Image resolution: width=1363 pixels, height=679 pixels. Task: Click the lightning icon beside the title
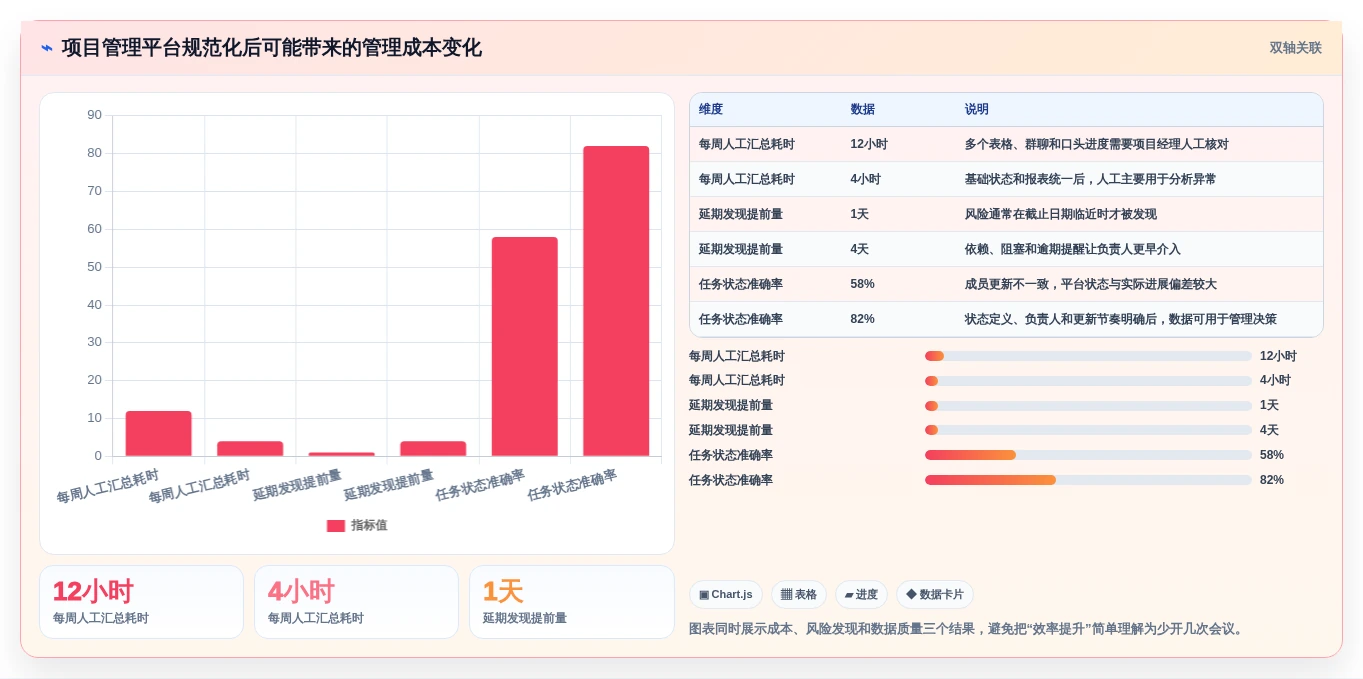47,48
